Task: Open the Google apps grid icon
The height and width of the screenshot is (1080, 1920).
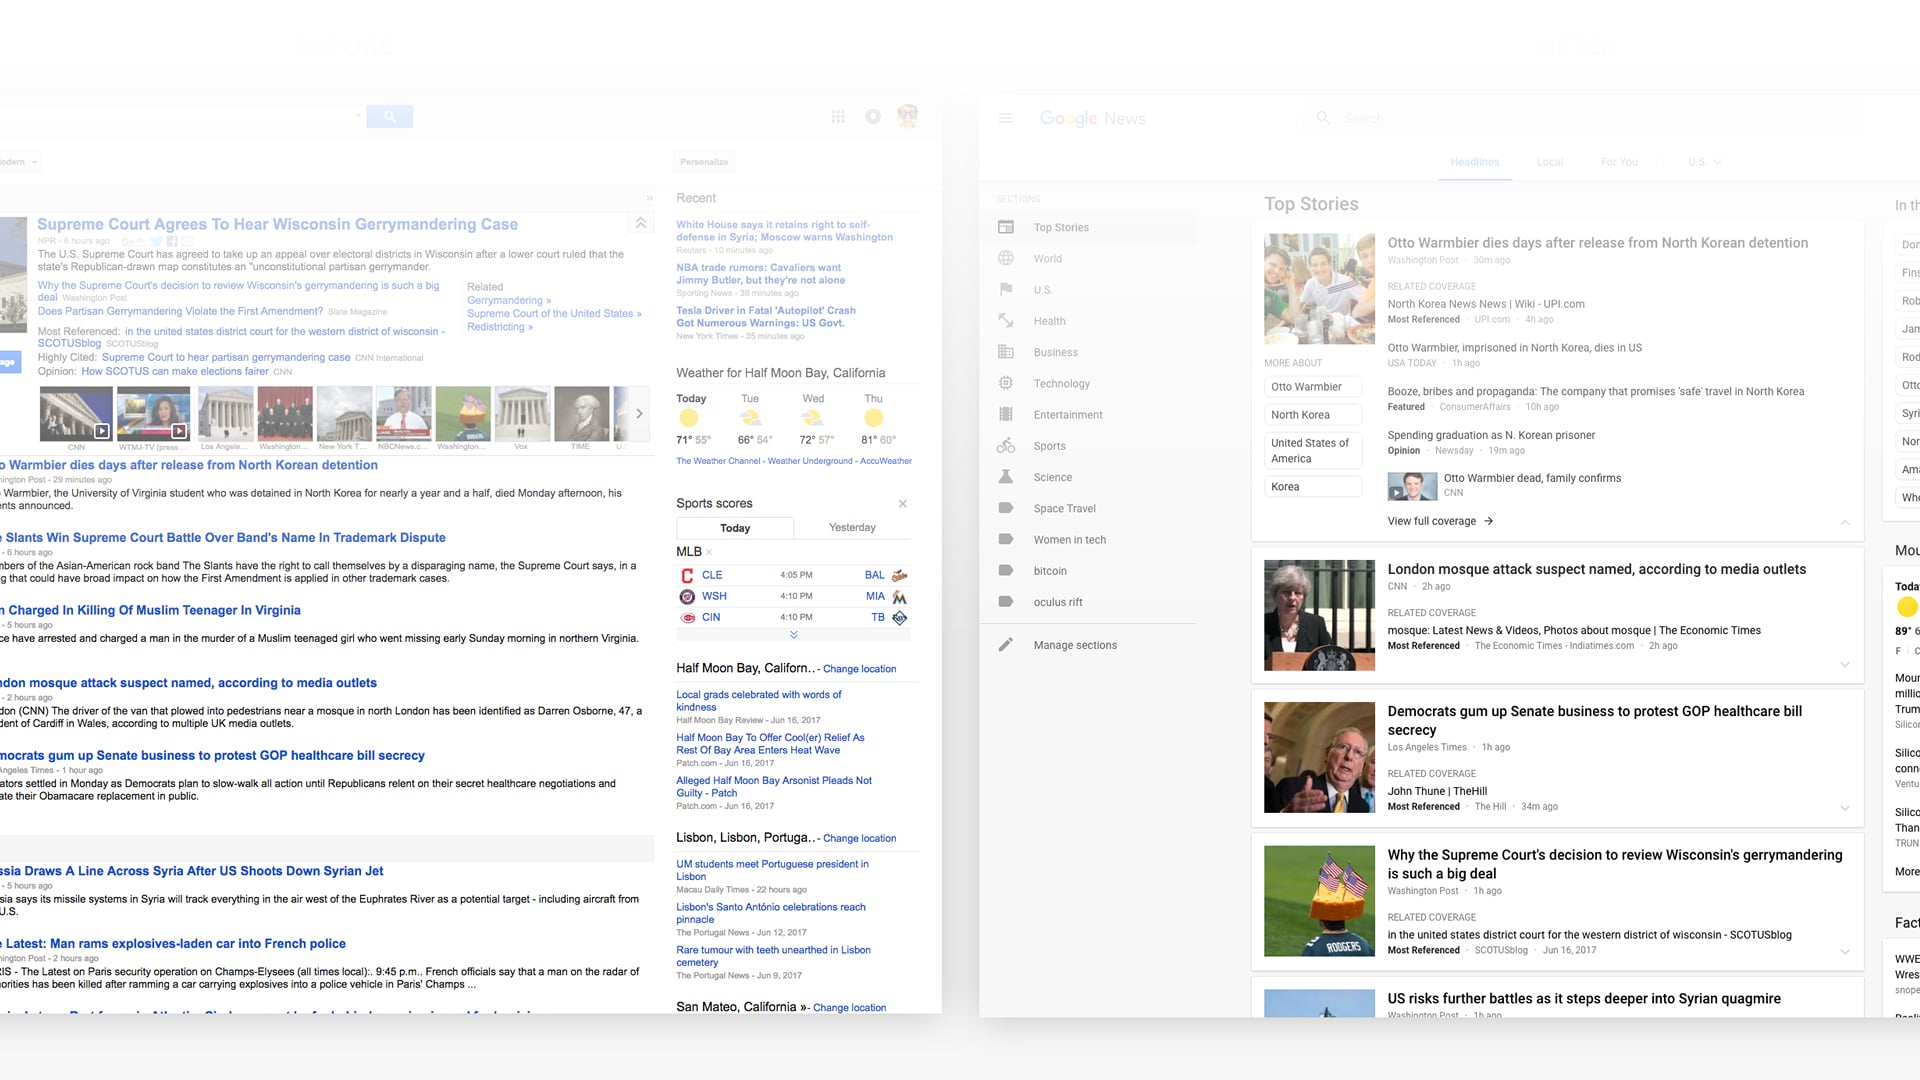Action: 838,116
